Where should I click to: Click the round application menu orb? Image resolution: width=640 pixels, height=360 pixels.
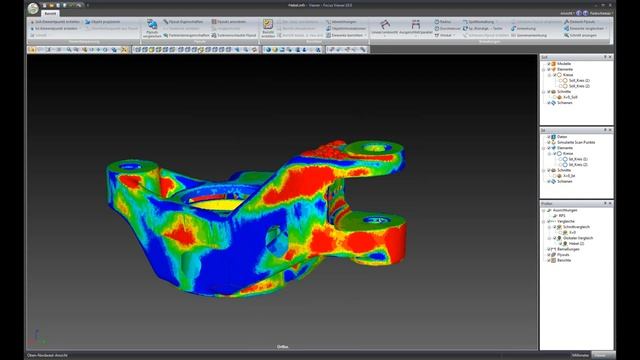coord(33,8)
